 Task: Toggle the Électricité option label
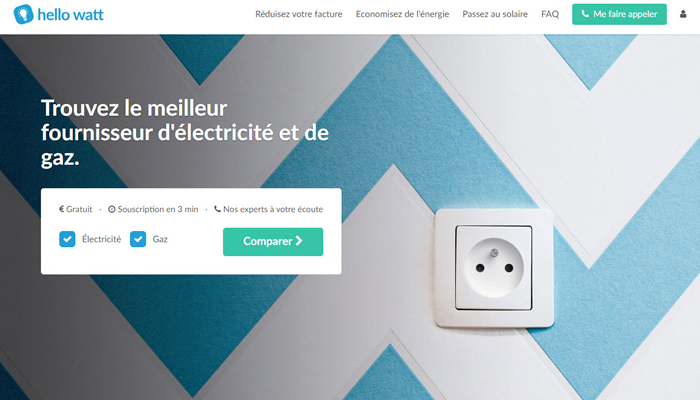click(x=101, y=239)
